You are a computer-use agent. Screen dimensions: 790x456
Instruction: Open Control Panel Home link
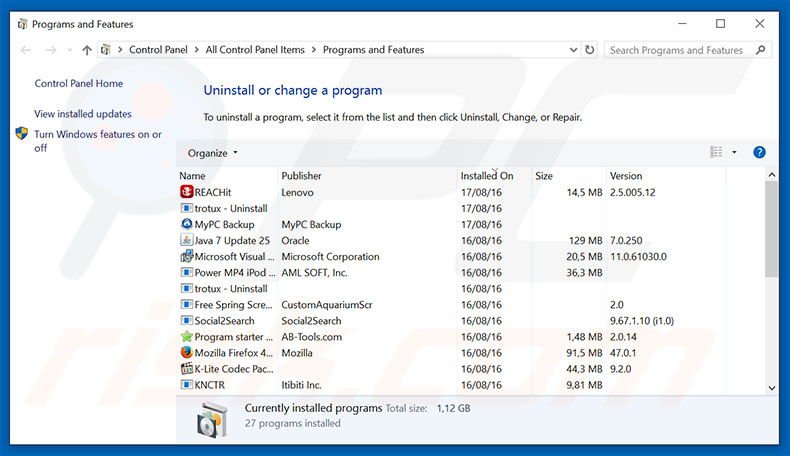(x=79, y=84)
